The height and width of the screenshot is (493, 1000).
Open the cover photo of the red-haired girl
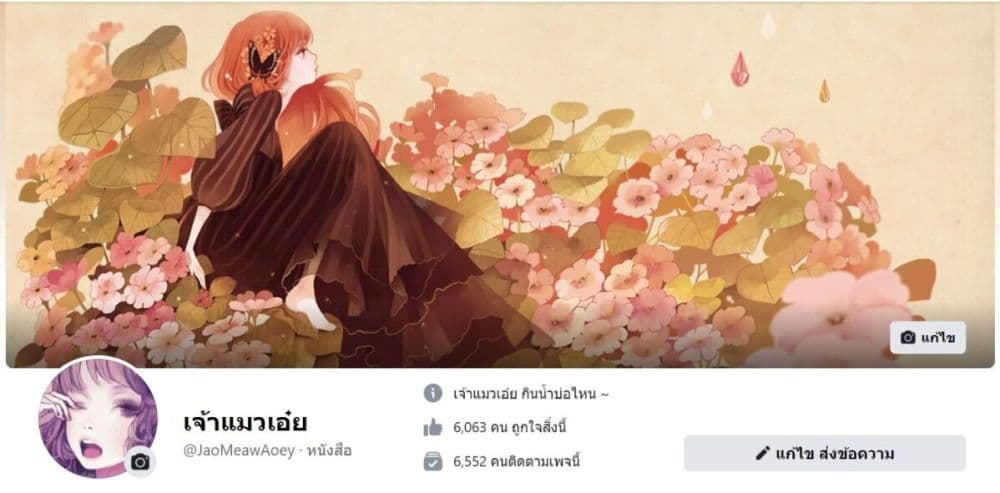click(500, 185)
